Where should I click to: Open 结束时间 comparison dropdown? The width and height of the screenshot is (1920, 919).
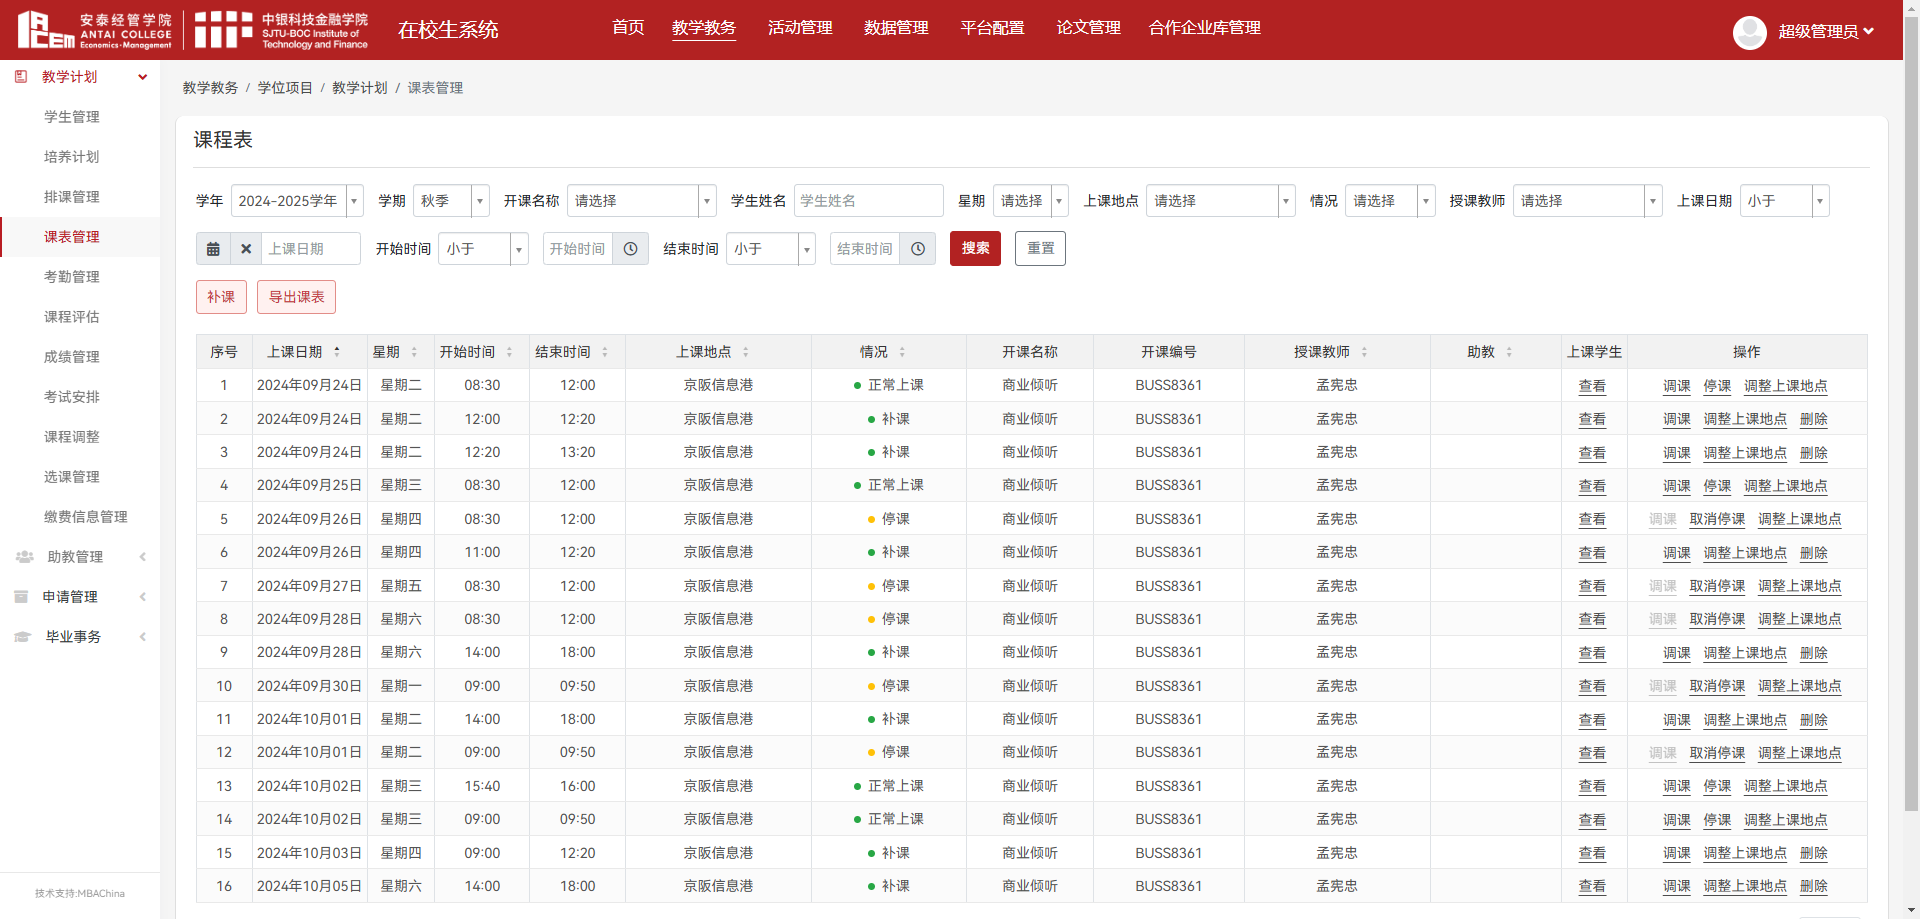(x=770, y=249)
